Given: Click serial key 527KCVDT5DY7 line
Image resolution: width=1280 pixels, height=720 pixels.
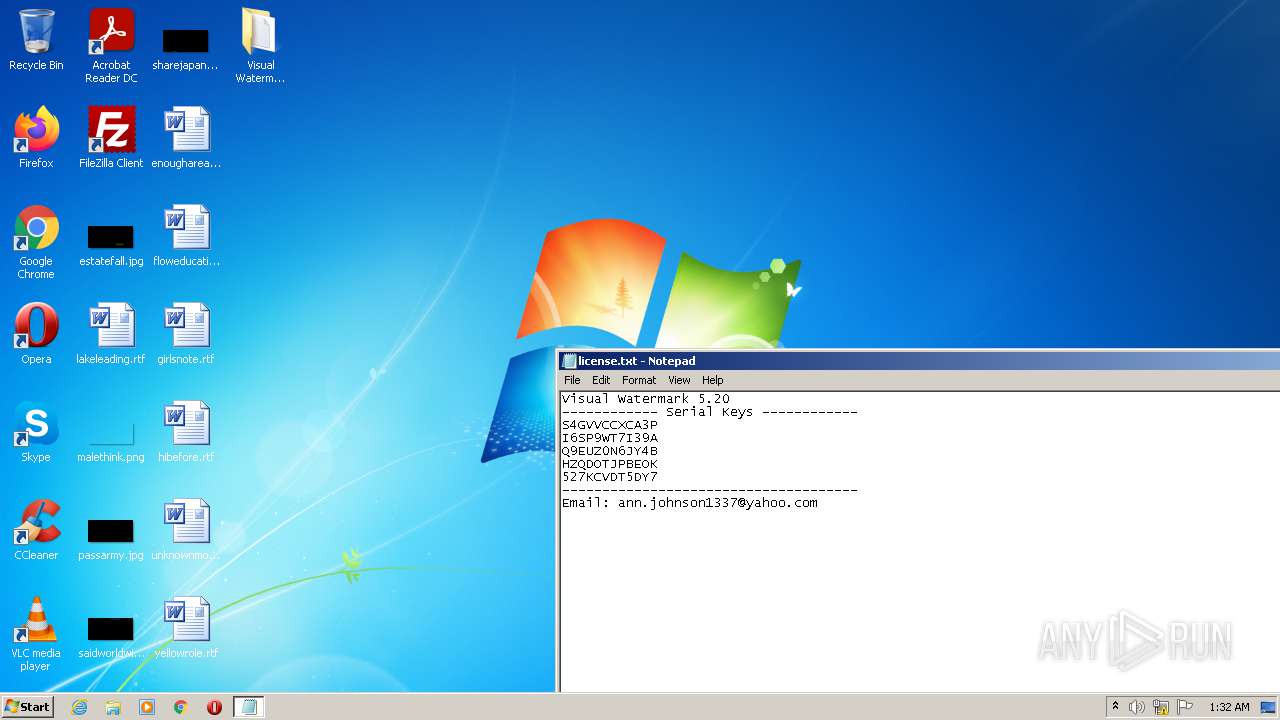Looking at the screenshot, I should coord(610,477).
